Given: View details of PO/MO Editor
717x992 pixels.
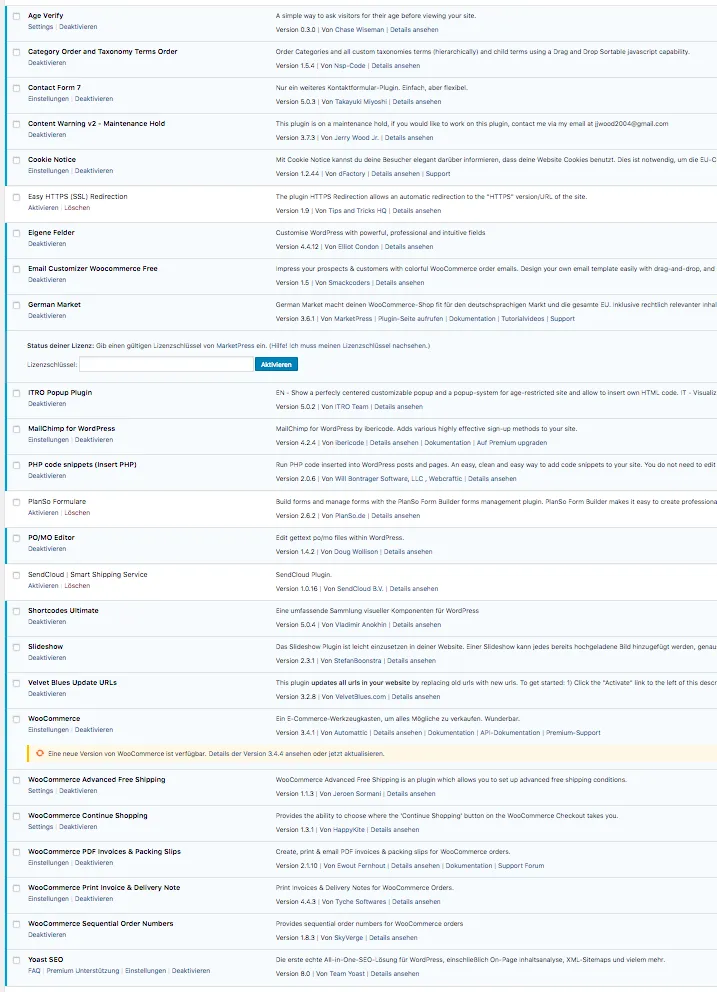Looking at the screenshot, I should 408,552.
